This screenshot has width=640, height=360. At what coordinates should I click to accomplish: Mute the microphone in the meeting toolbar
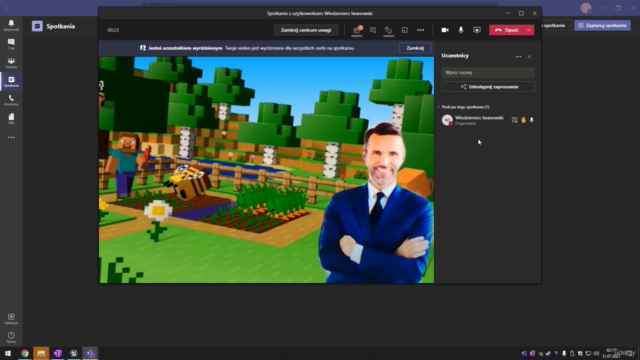tap(461, 30)
